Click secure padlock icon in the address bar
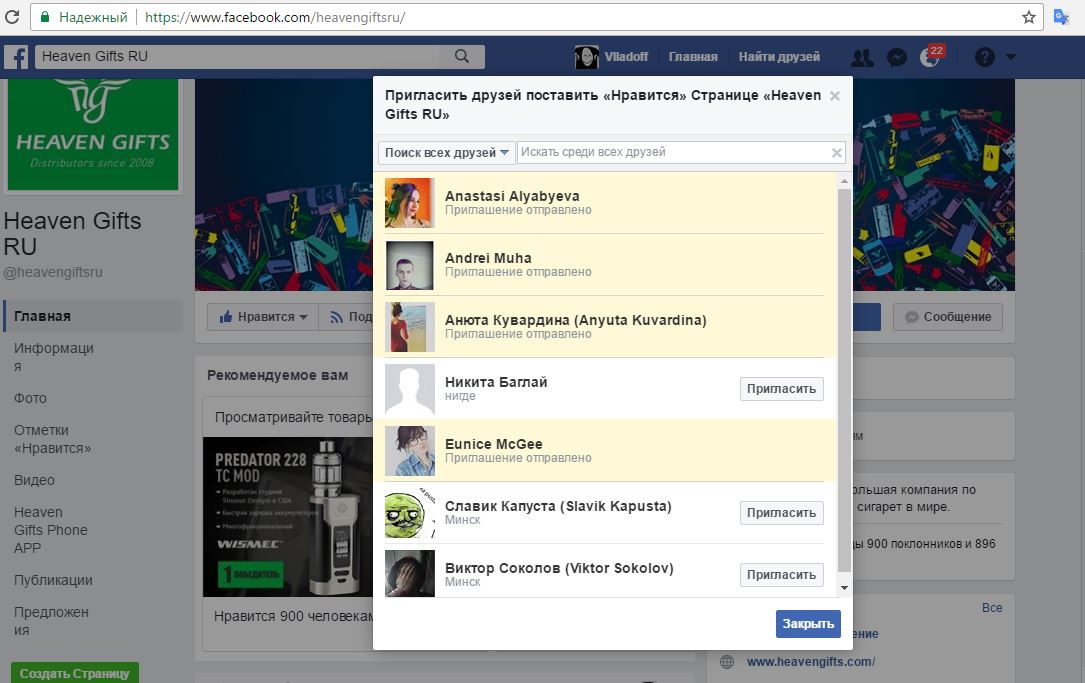This screenshot has width=1085, height=683. pyautogui.click(x=45, y=17)
